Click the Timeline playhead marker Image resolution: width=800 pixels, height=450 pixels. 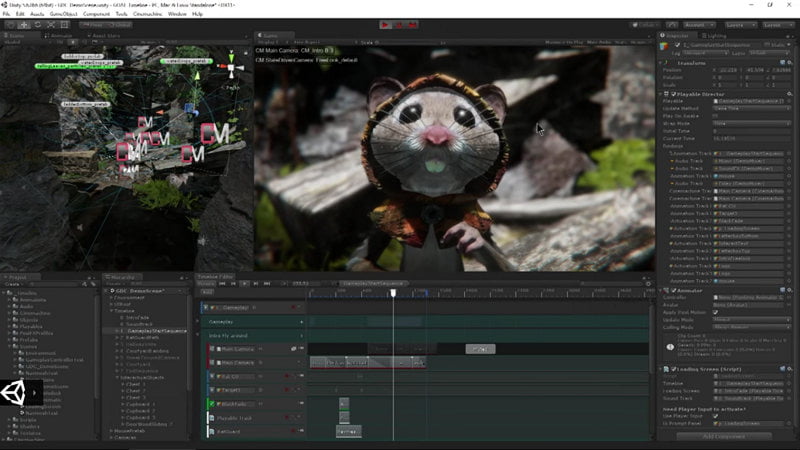click(x=393, y=292)
